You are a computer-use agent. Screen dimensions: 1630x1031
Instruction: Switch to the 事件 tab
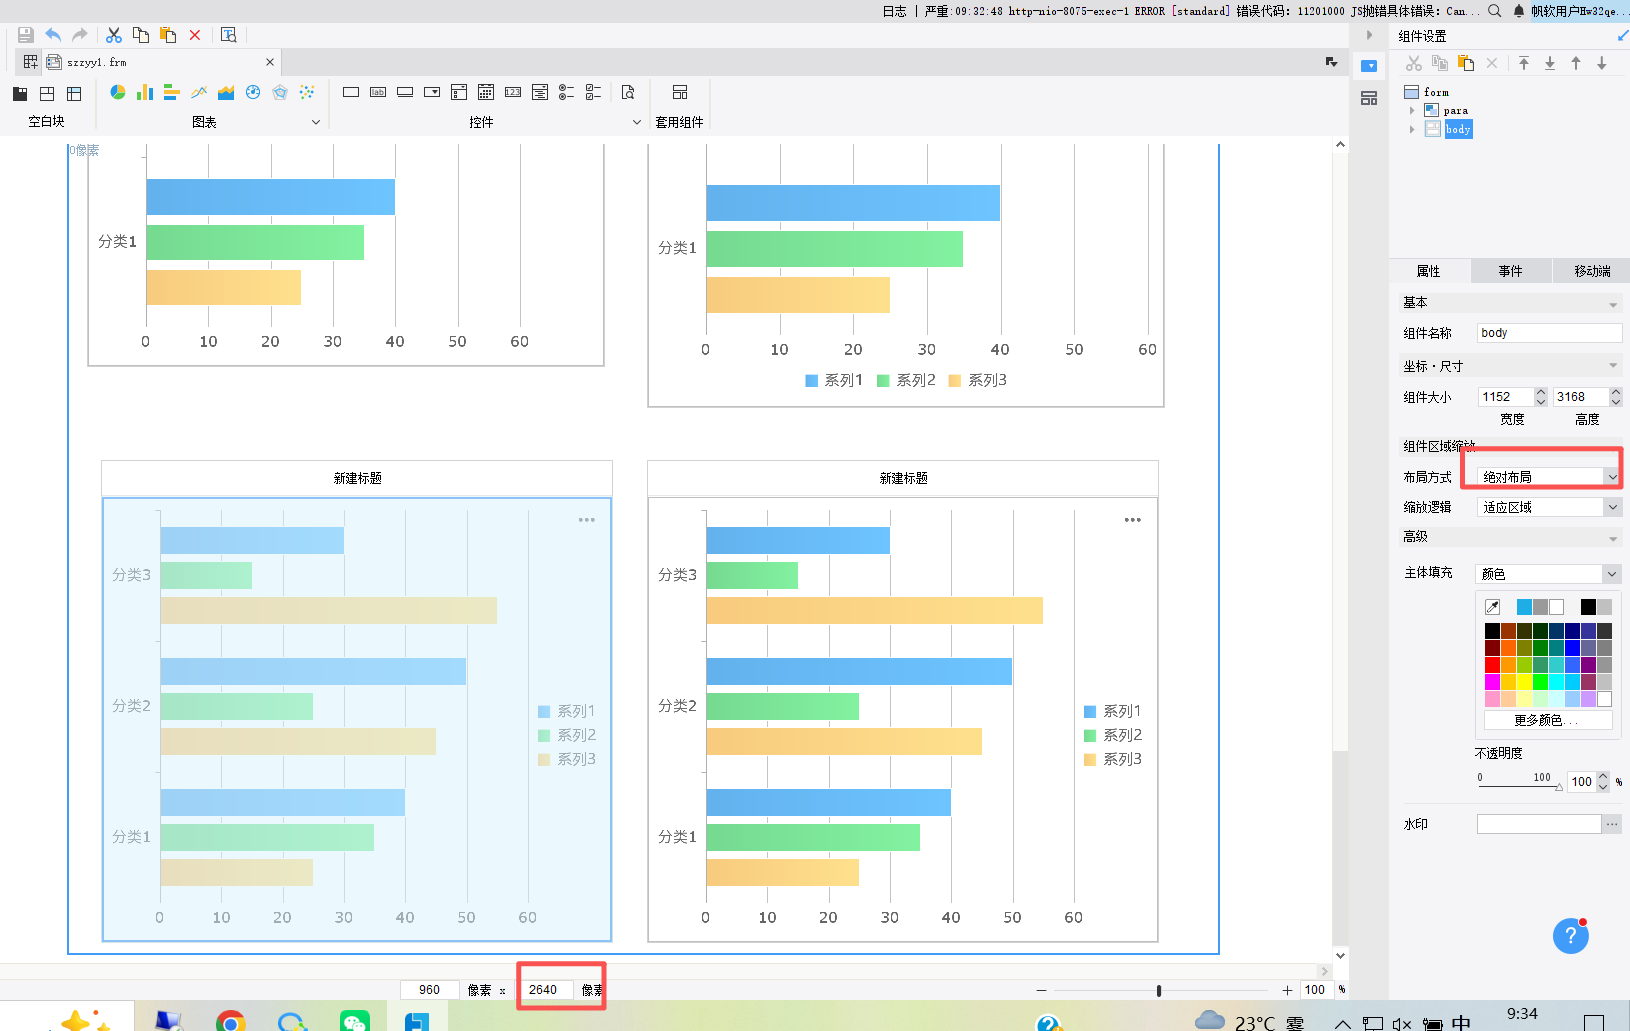pos(1511,271)
